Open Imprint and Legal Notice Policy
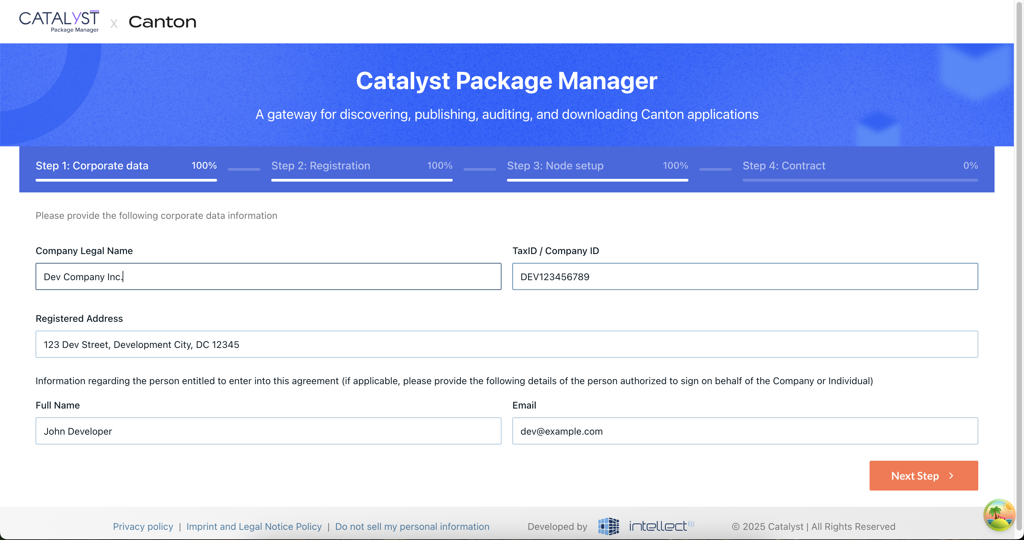 point(254,526)
